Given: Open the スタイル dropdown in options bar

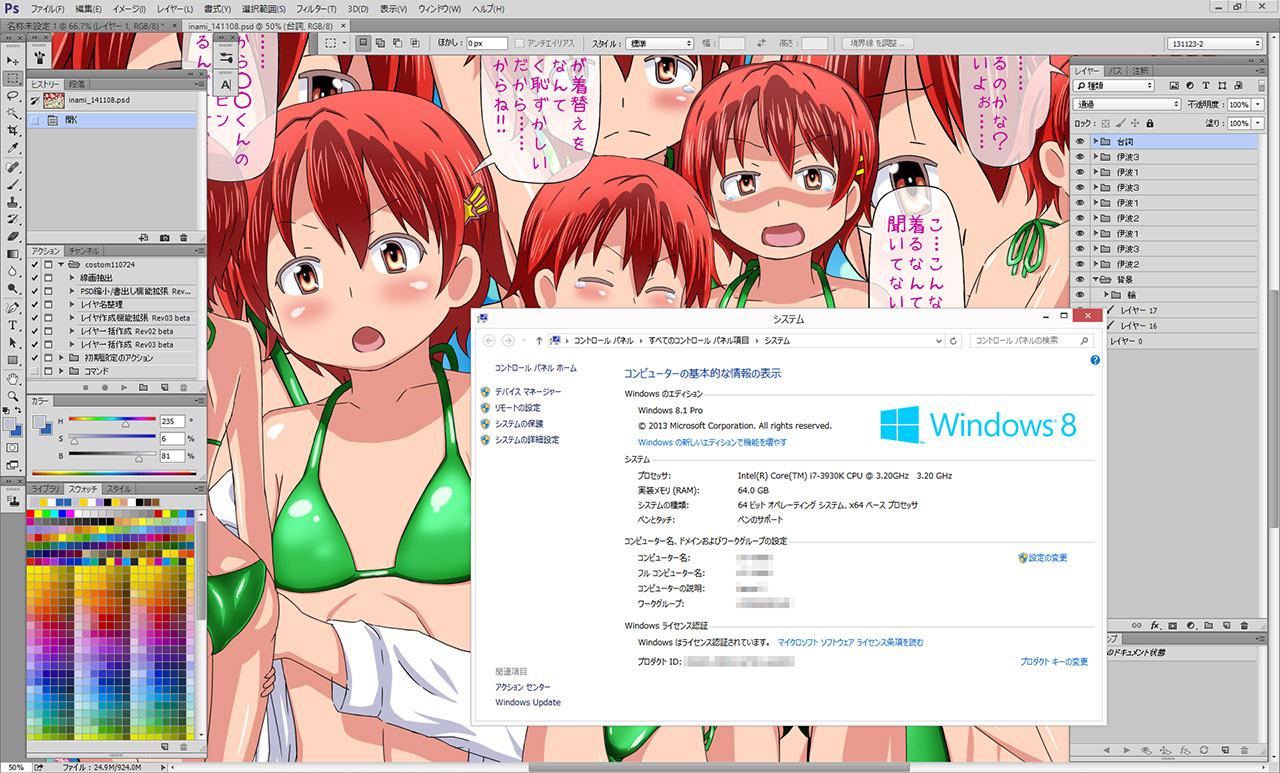Looking at the screenshot, I should [659, 44].
